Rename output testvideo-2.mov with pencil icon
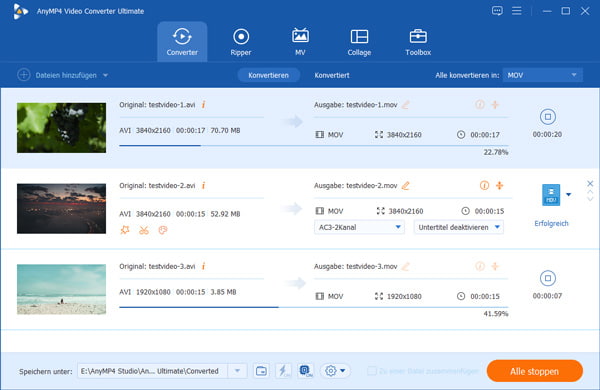Image resolution: width=600 pixels, height=390 pixels. click(406, 186)
